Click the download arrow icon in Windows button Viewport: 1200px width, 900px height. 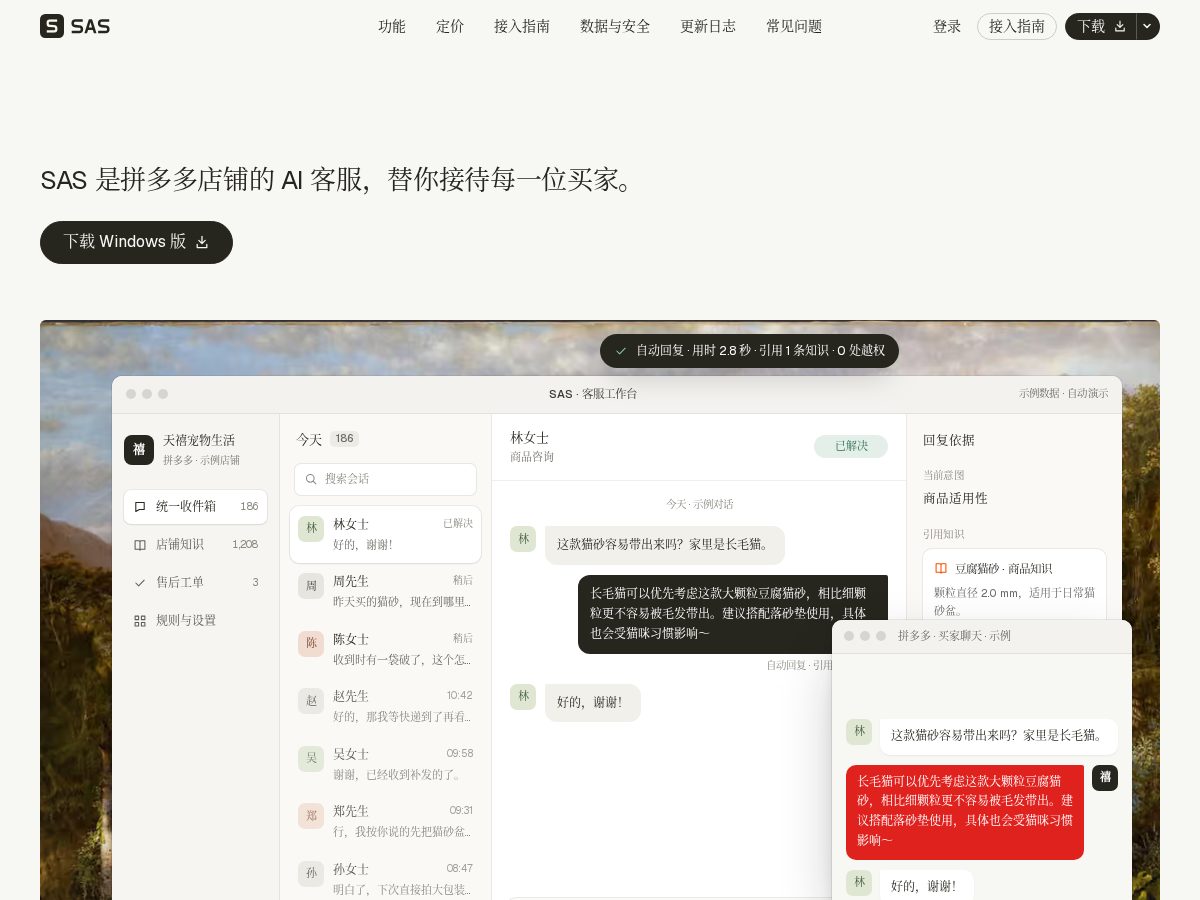coord(202,242)
